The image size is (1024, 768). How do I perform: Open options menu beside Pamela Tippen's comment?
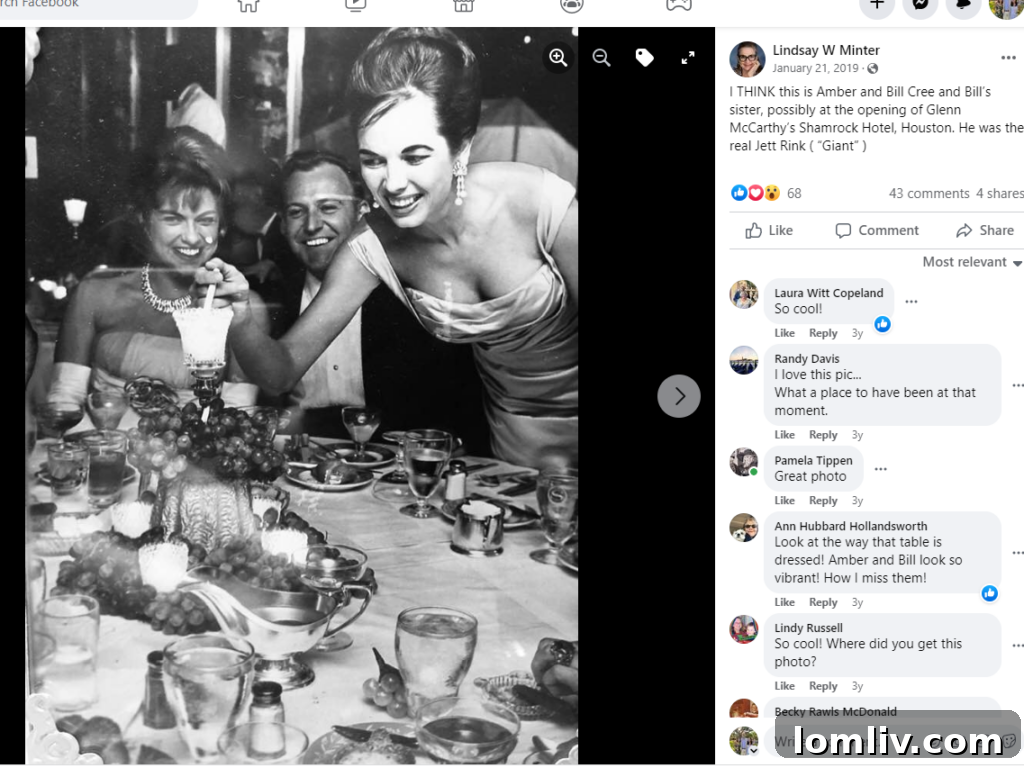(x=881, y=468)
